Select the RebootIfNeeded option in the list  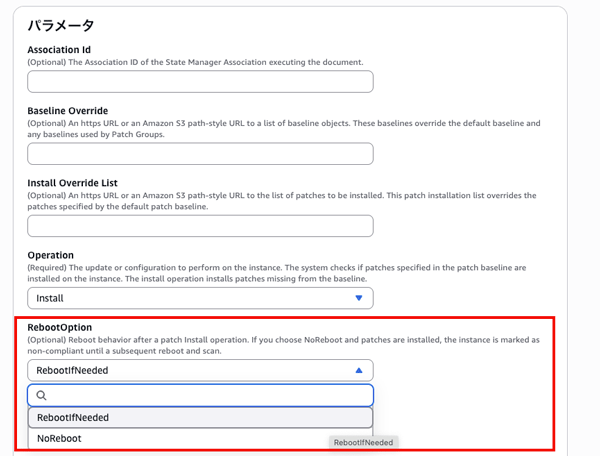click(x=200, y=417)
